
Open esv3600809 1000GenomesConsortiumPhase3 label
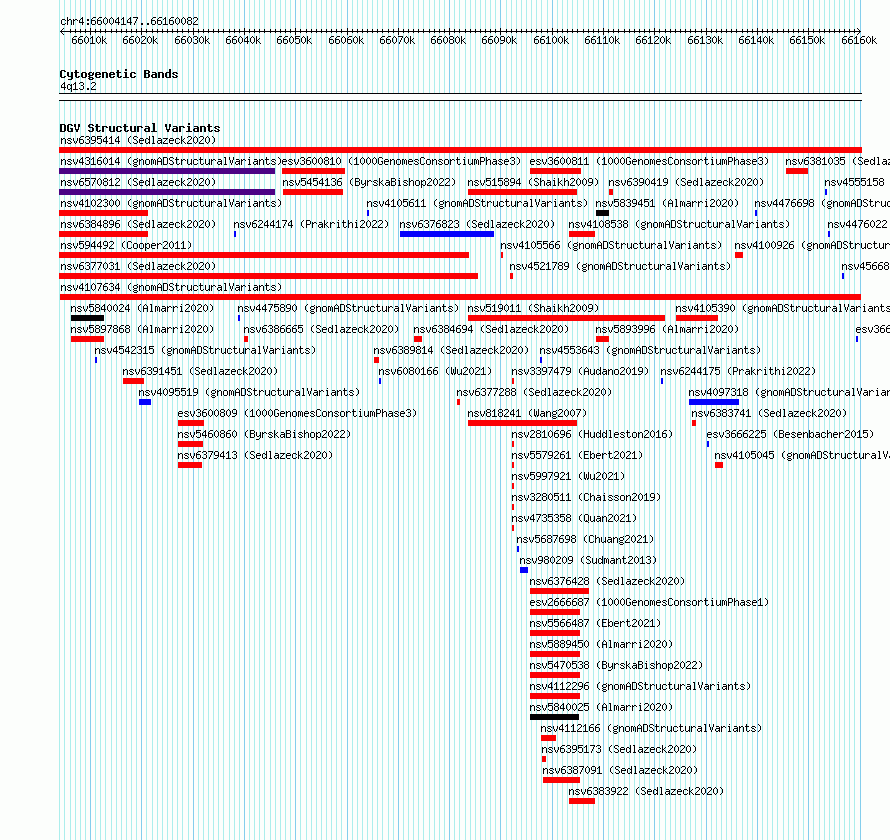[297, 413]
